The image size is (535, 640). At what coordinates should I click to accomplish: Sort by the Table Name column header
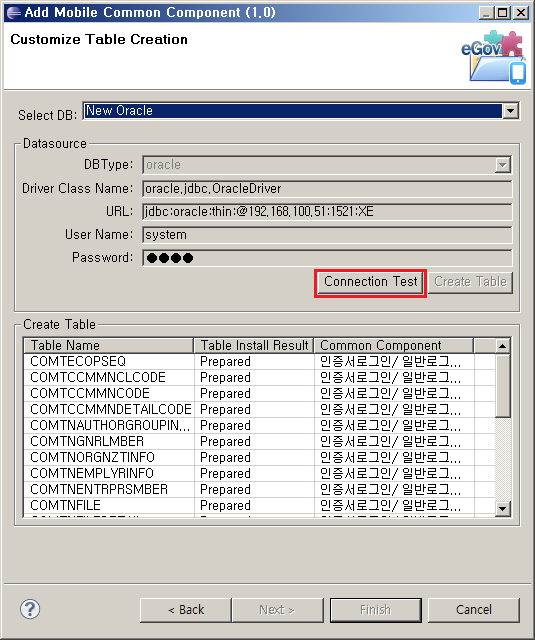point(109,345)
